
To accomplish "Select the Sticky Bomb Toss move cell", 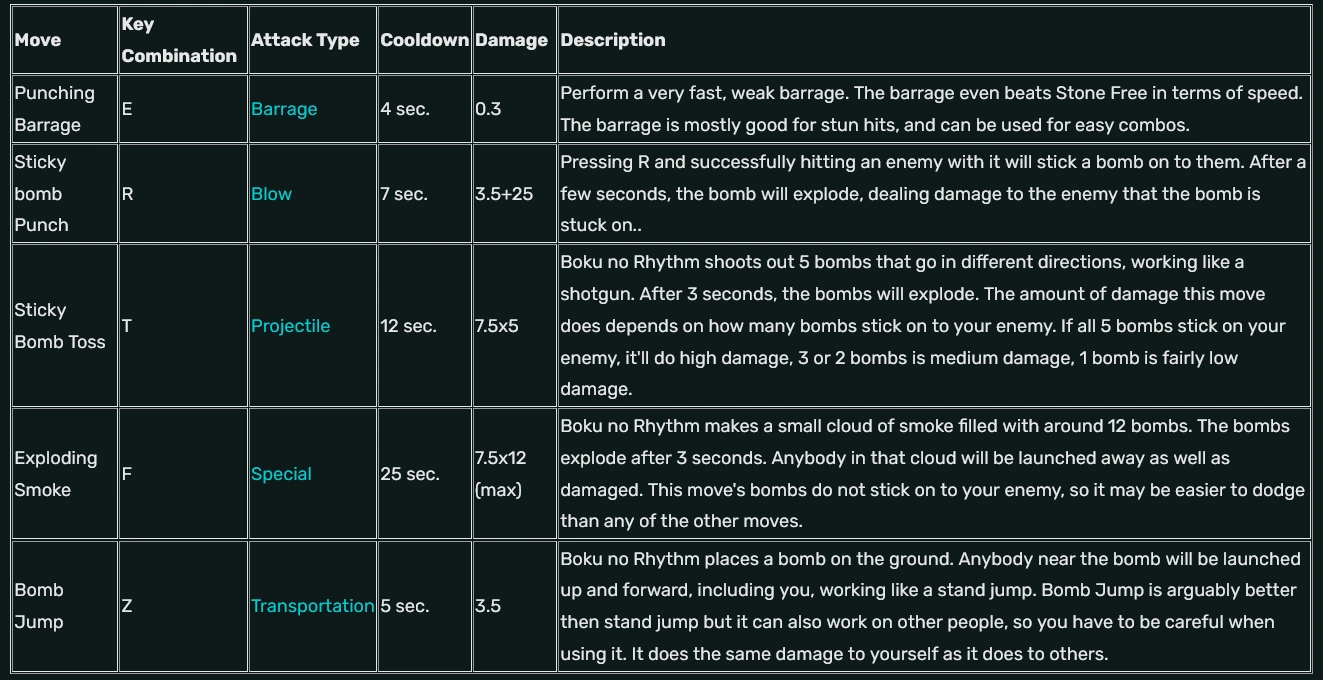I will [x=59, y=326].
